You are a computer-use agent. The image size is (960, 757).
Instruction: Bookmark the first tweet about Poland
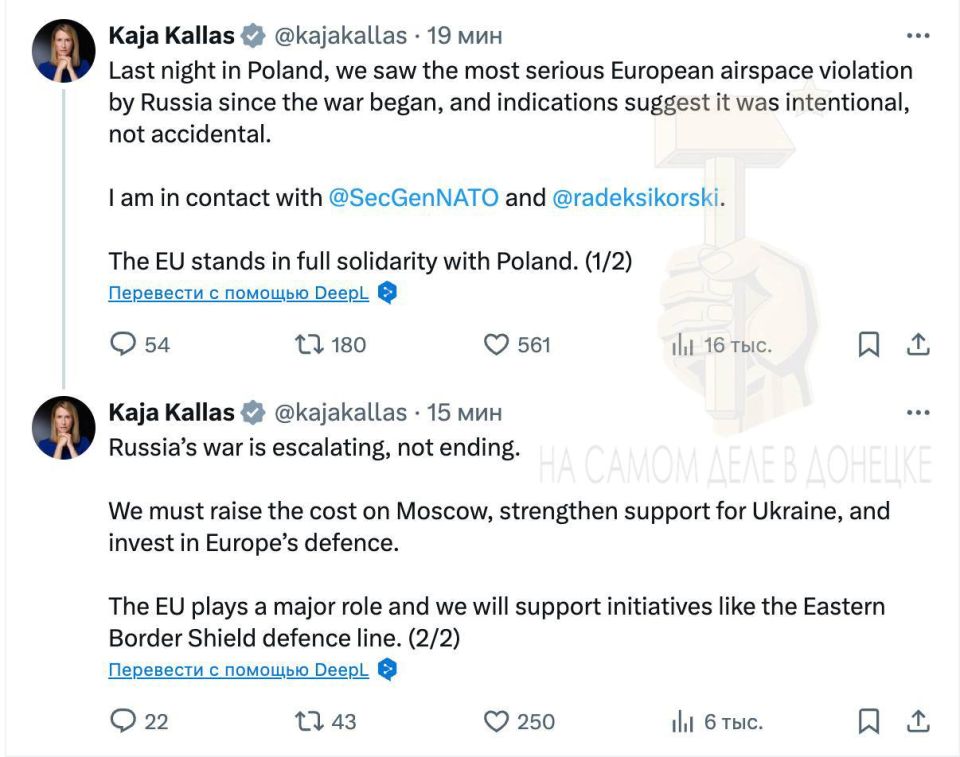(x=869, y=345)
